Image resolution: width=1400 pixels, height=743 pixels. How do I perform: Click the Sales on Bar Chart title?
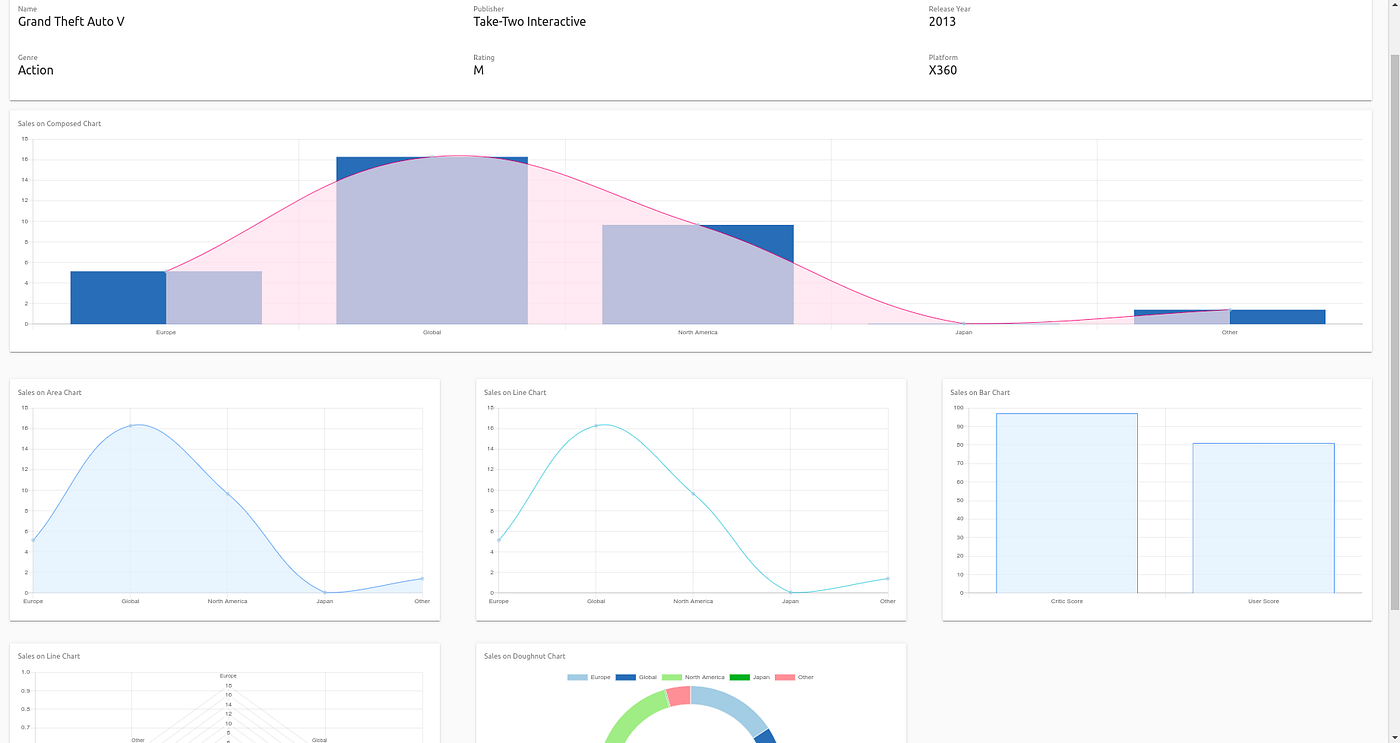[980, 393]
